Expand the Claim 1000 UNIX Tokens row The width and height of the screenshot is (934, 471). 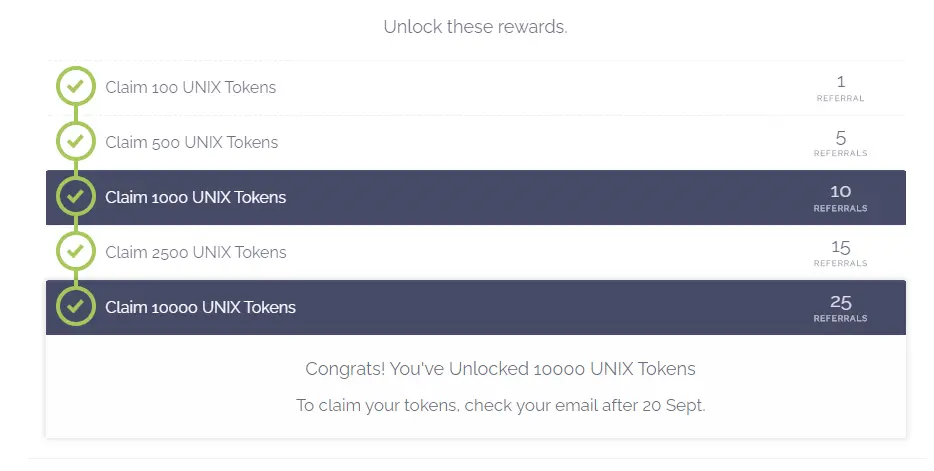476,197
